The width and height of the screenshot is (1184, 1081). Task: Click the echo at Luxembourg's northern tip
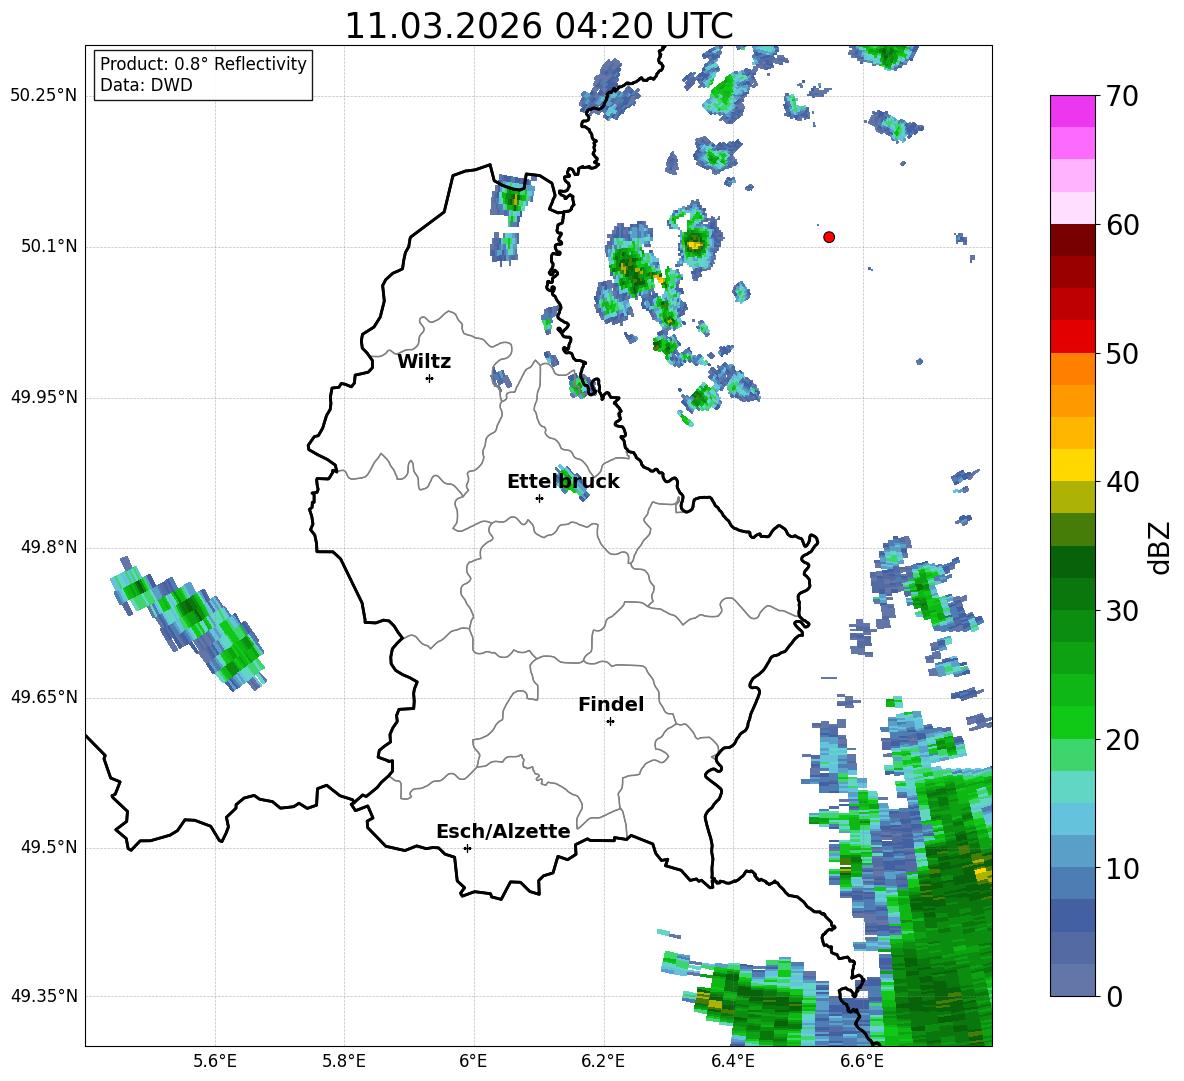(513, 199)
